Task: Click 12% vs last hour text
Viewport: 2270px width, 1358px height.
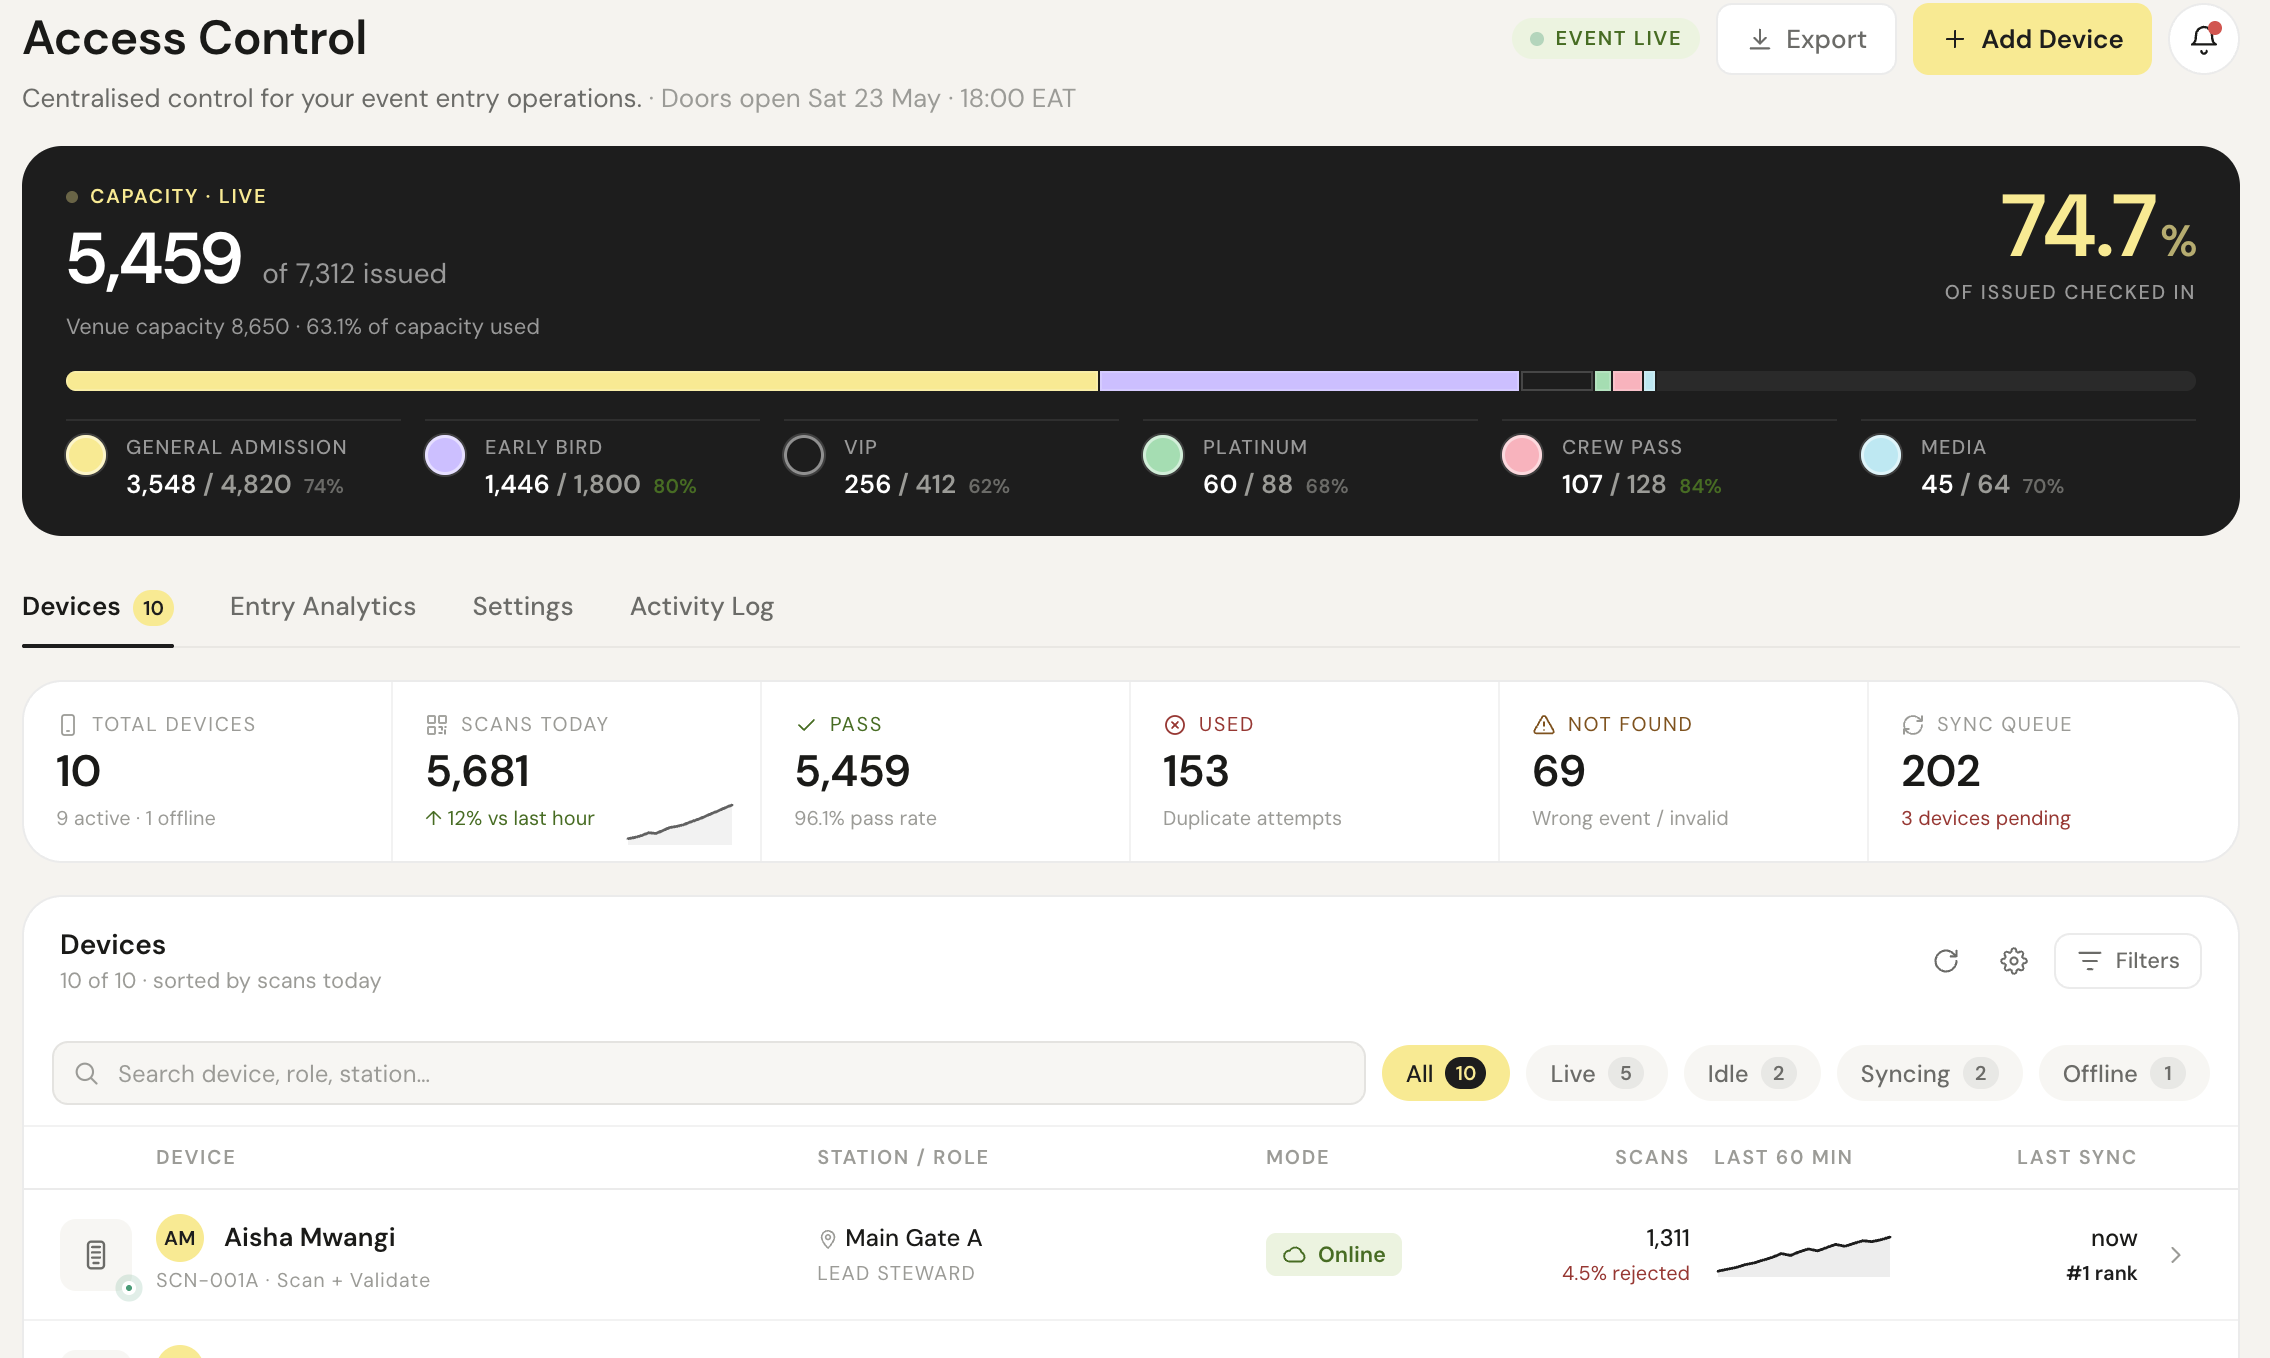Action: (510, 818)
